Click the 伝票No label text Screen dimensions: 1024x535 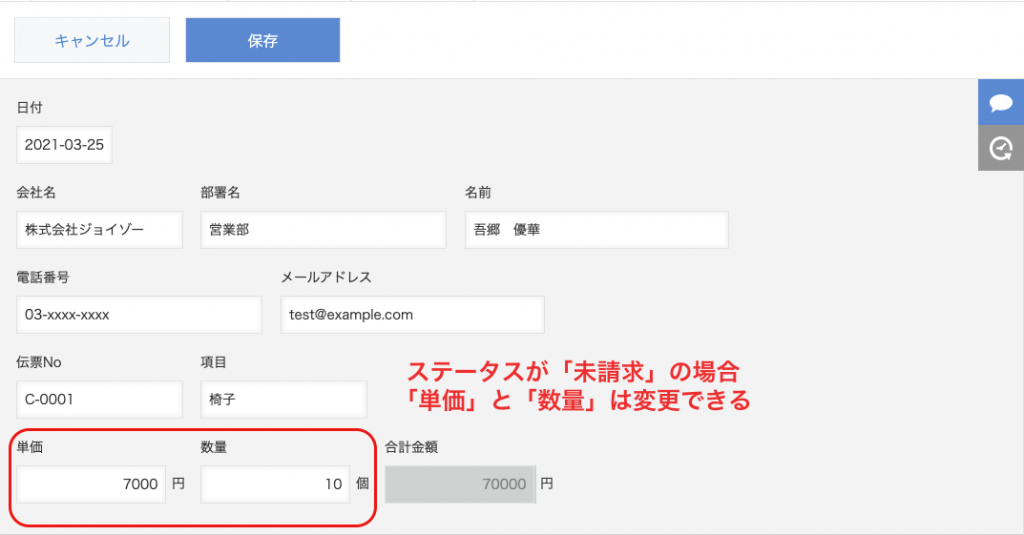tap(39, 363)
